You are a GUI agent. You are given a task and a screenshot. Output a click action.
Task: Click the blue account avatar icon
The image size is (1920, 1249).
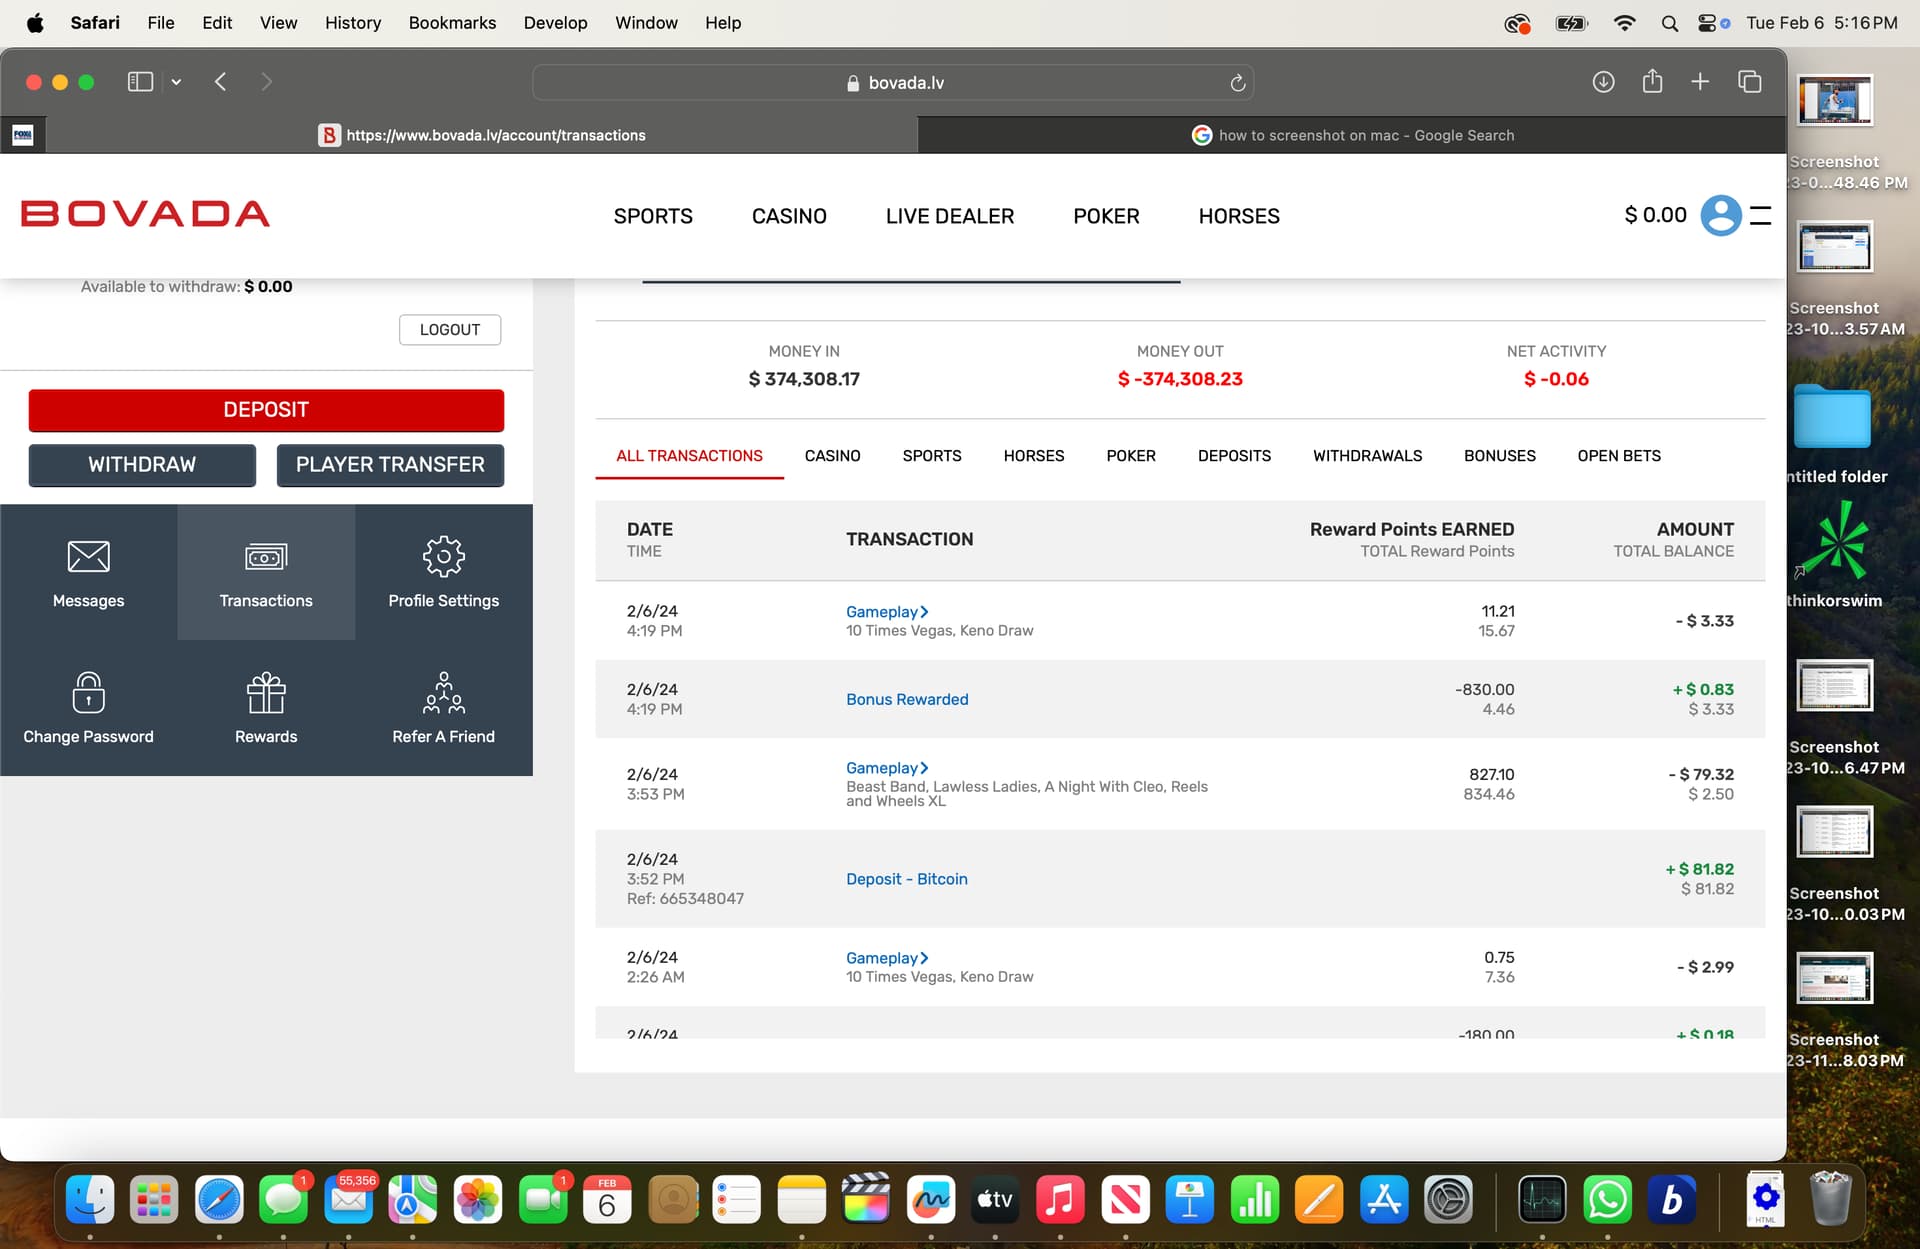click(1720, 215)
